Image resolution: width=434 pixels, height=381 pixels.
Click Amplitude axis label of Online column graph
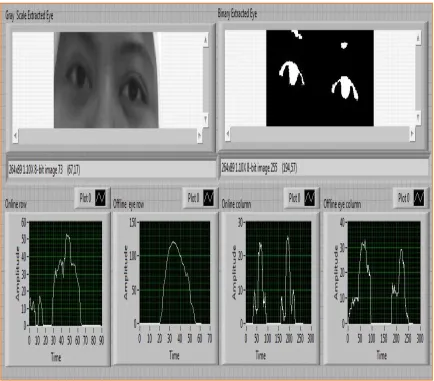[x=234, y=273]
